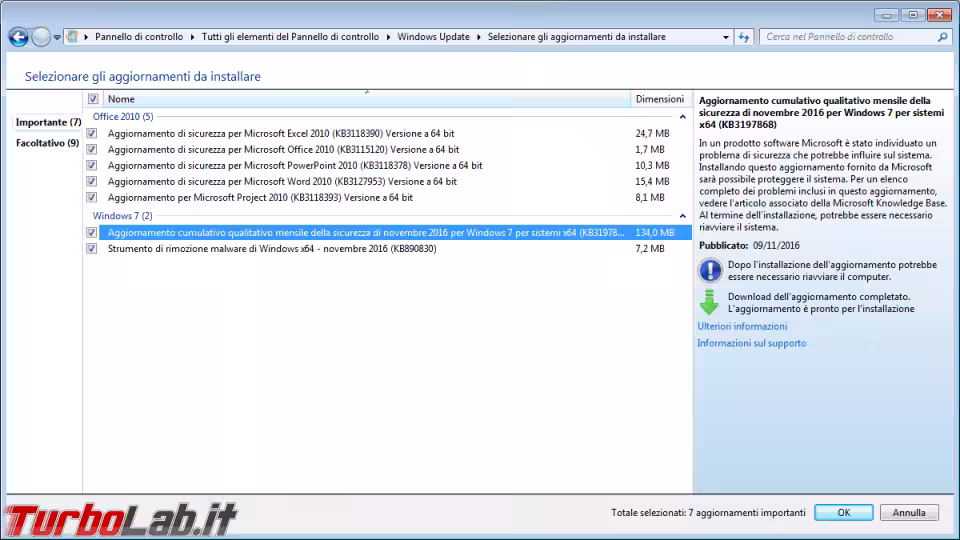This screenshot has width=960, height=540.
Task: Open 'Ulteriori informazioni' link
Action: [742, 326]
